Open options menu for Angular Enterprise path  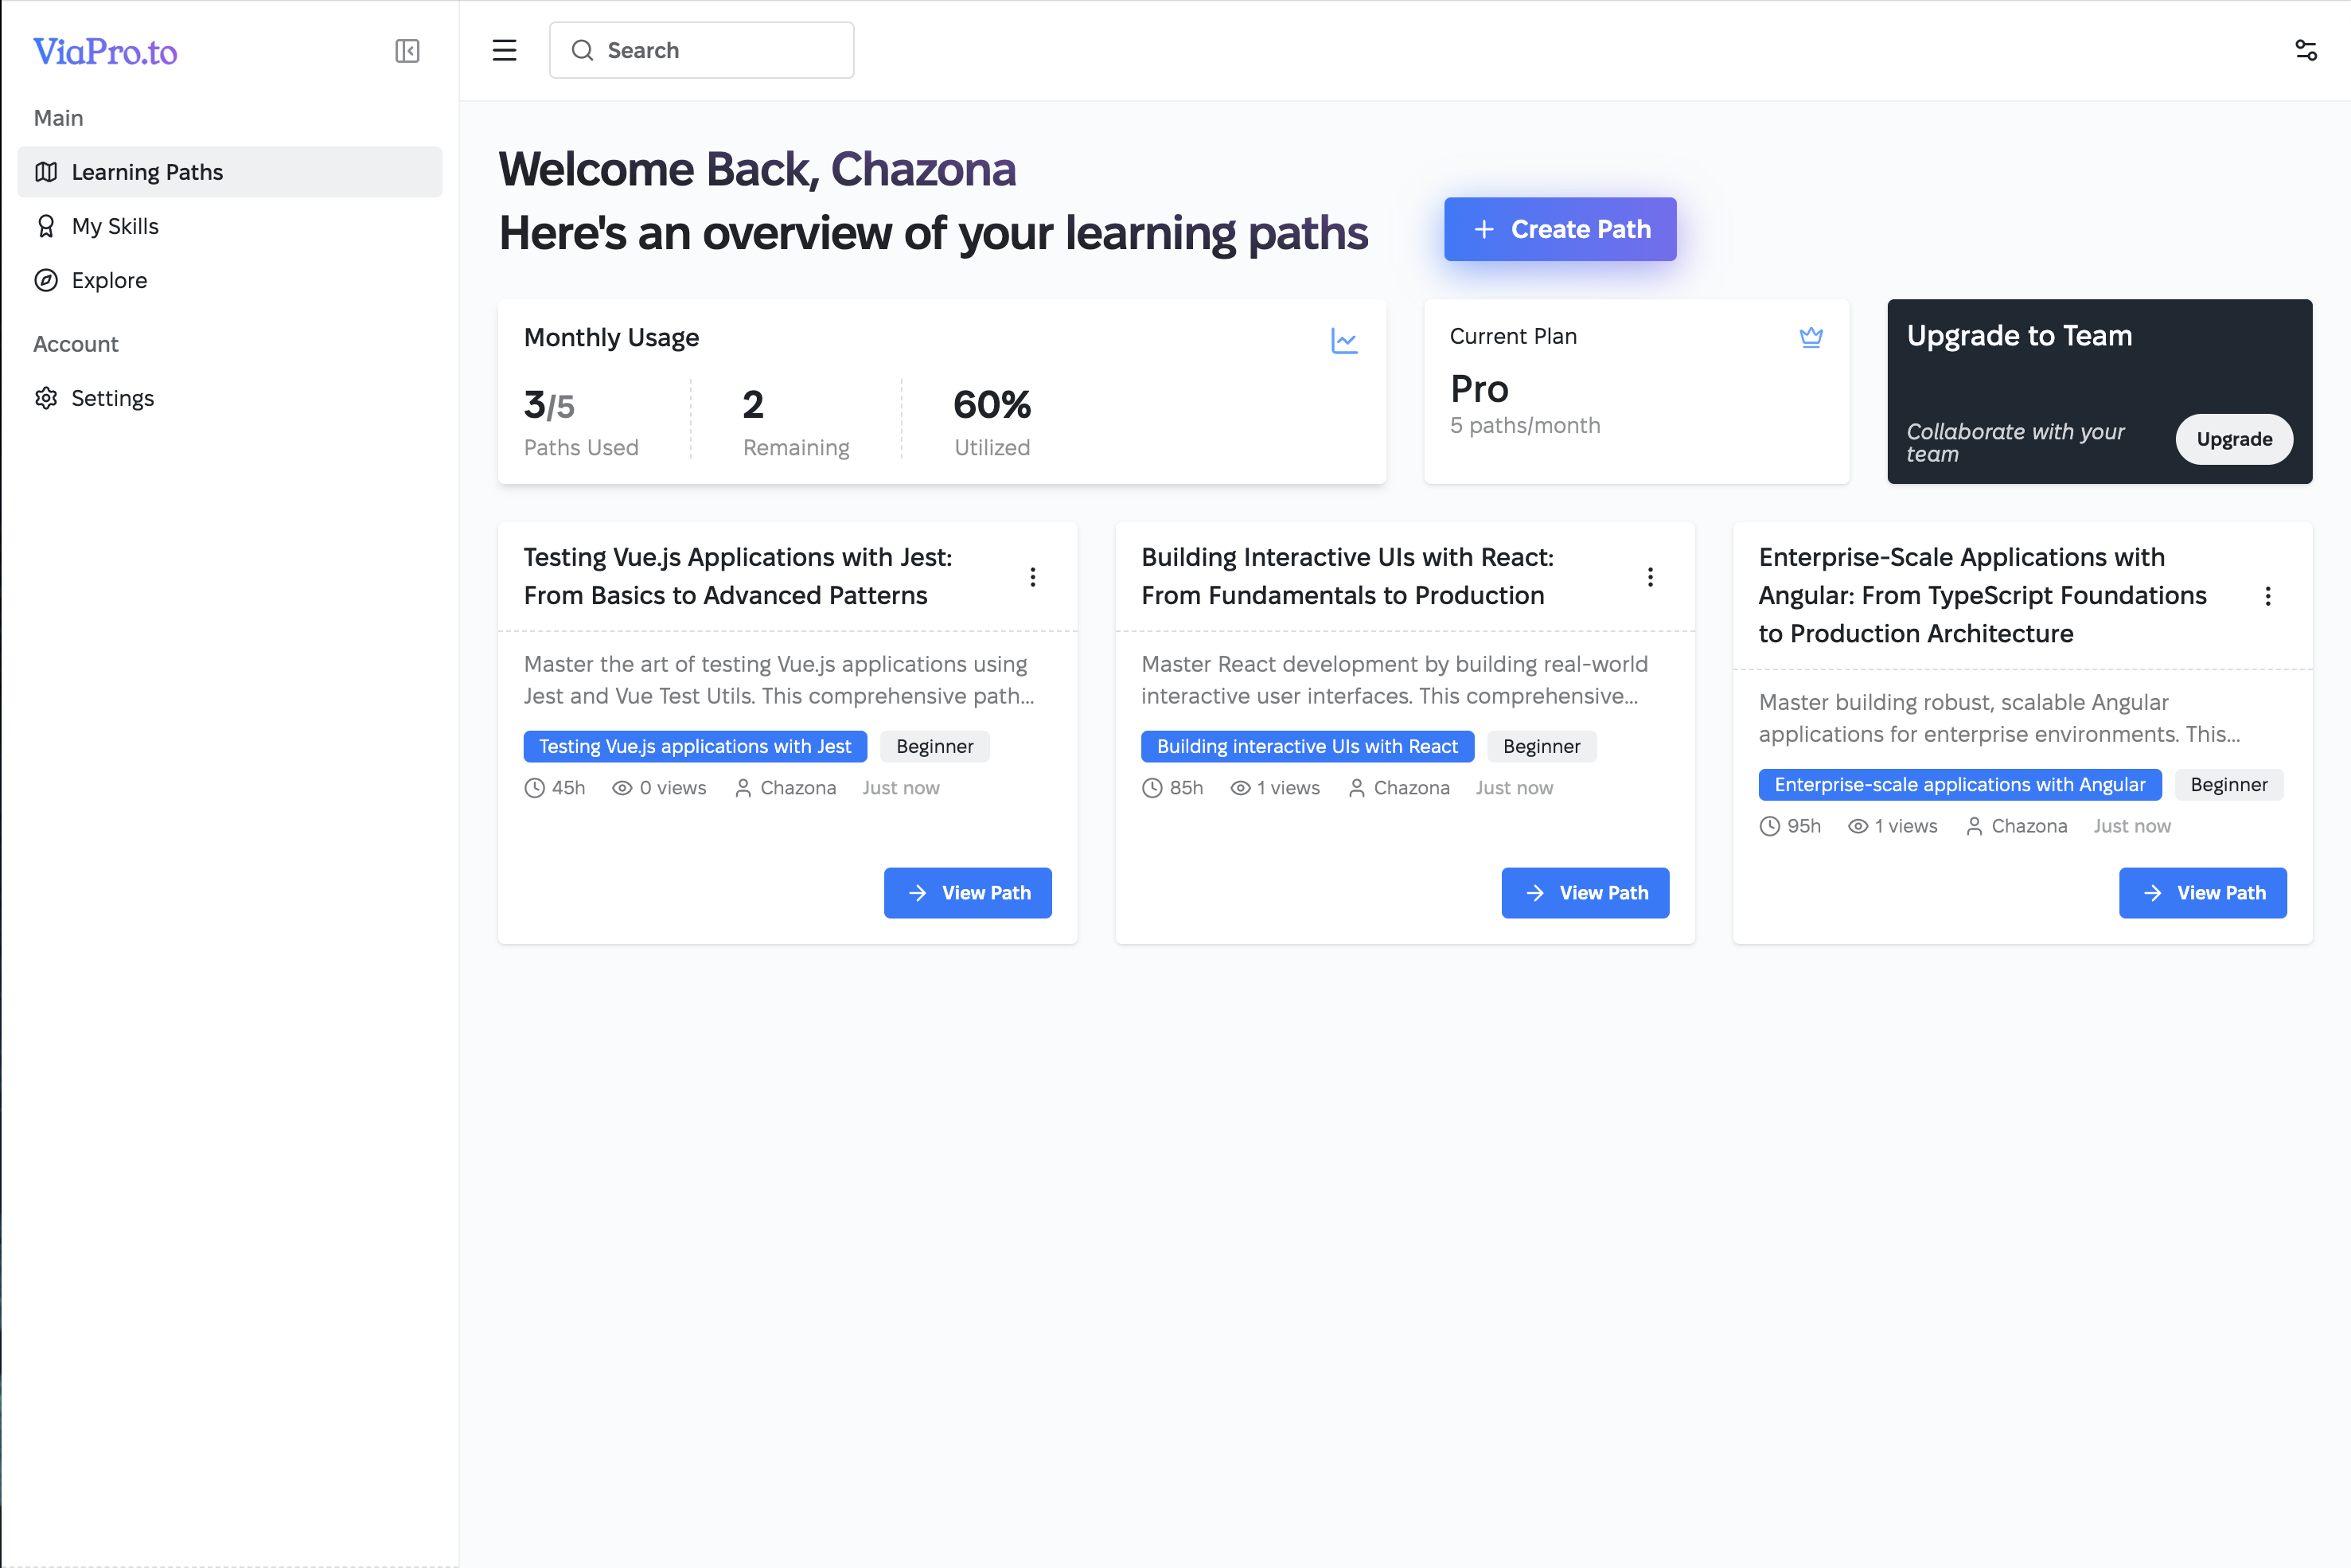click(x=2267, y=596)
